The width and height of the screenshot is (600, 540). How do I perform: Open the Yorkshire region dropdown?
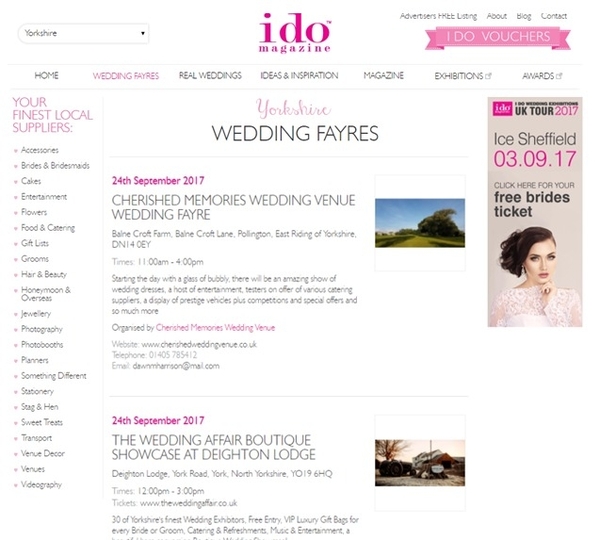[x=83, y=33]
